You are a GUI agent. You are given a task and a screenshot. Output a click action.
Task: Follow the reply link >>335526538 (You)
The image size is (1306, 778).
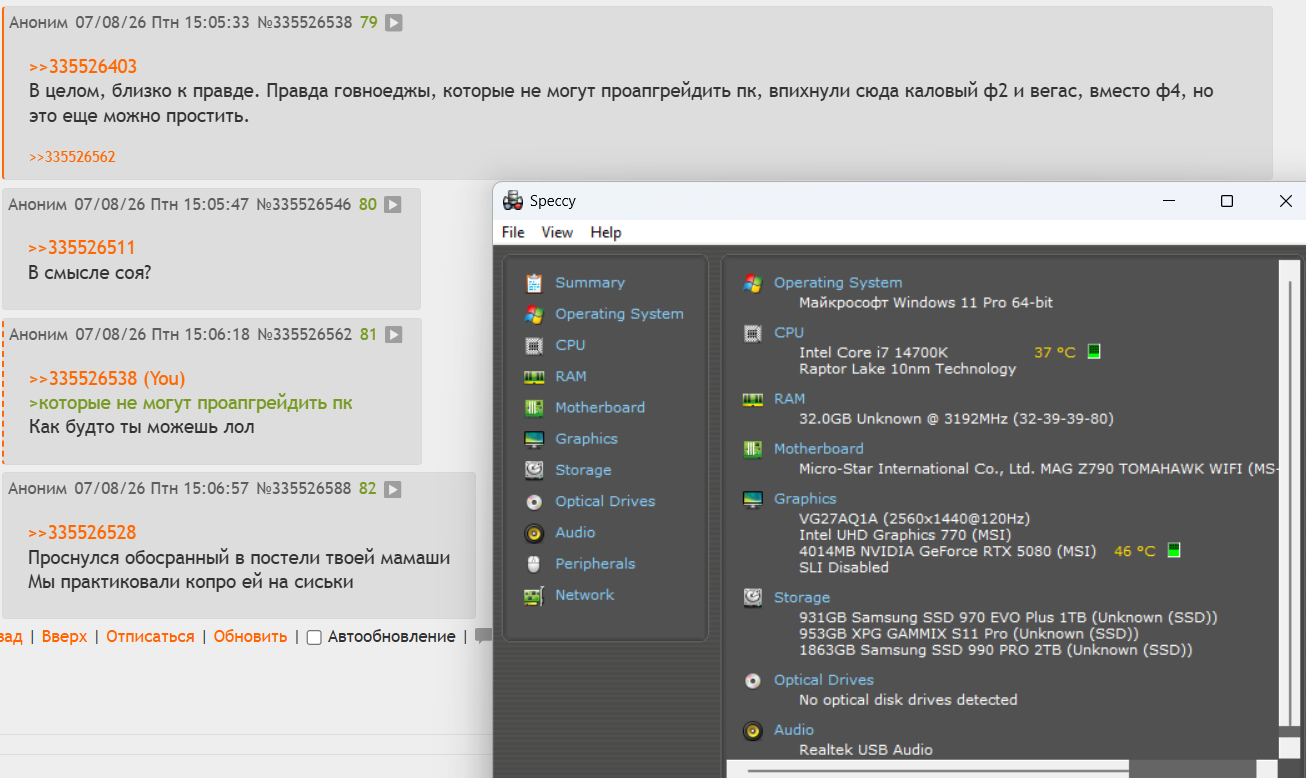point(107,379)
